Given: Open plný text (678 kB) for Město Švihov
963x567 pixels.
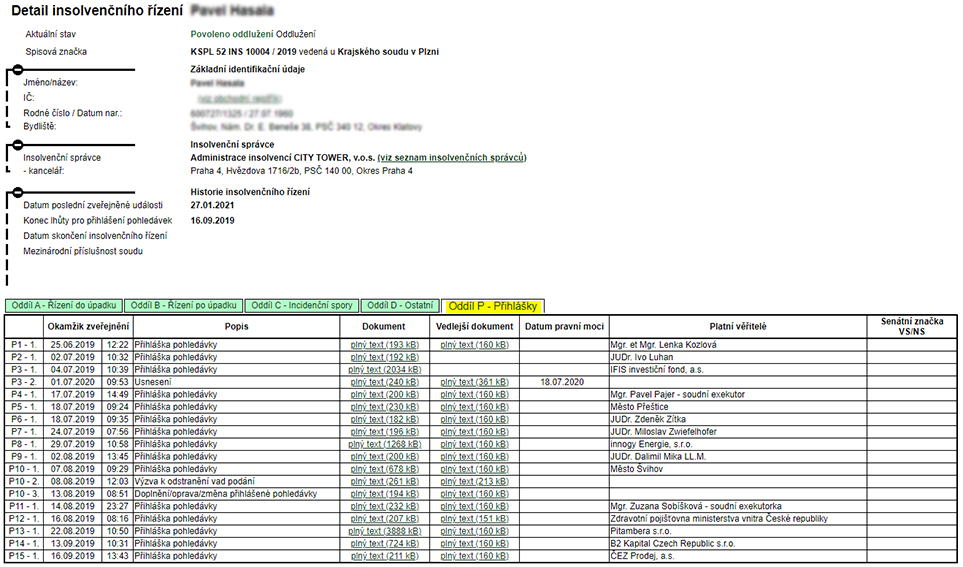Looking at the screenshot, I should click(x=384, y=469).
